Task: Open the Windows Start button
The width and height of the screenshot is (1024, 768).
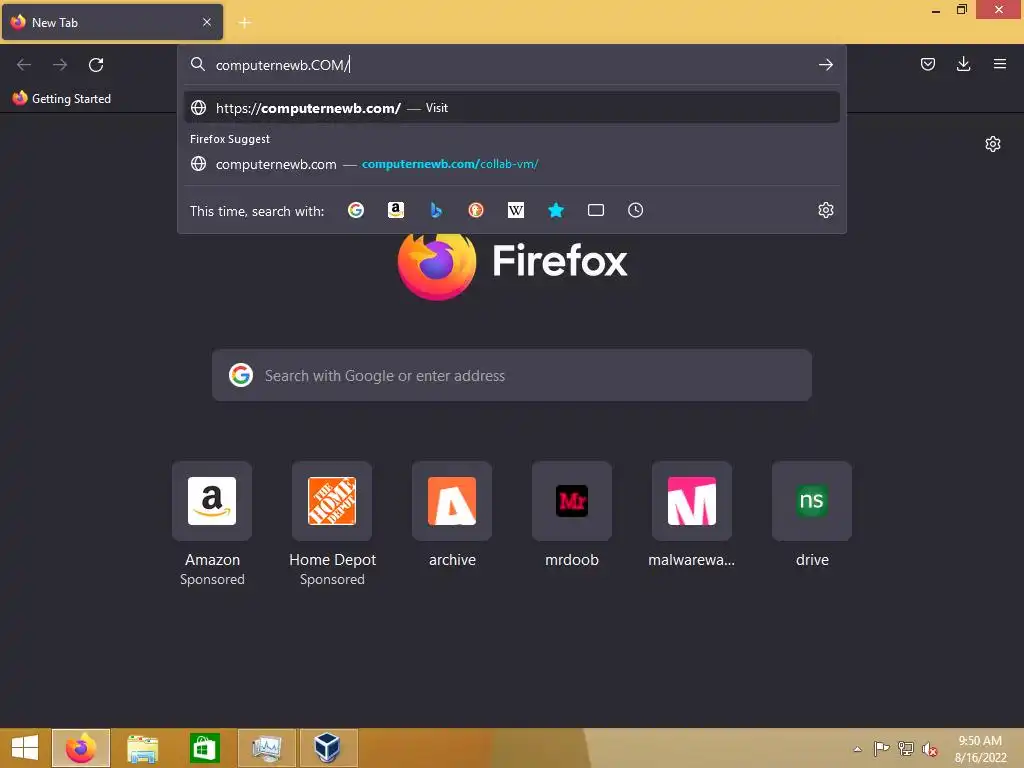Action: (25, 748)
